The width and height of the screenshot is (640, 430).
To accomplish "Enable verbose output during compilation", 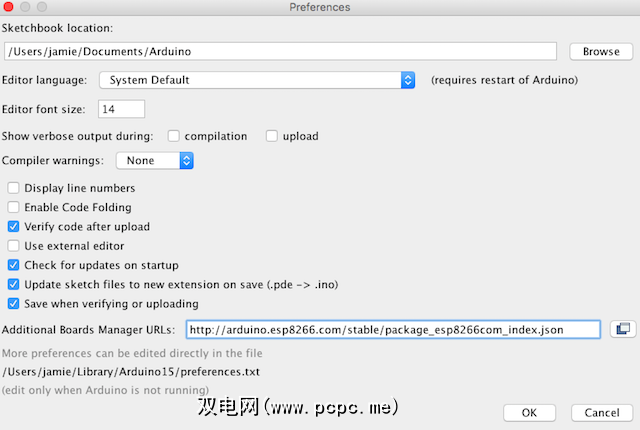I will point(174,136).
